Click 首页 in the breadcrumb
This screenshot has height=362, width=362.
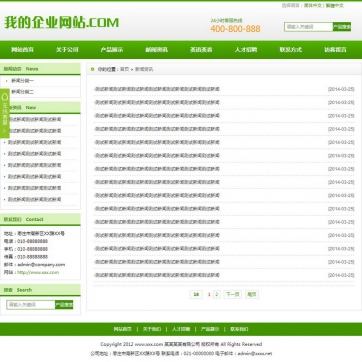[x=124, y=69]
